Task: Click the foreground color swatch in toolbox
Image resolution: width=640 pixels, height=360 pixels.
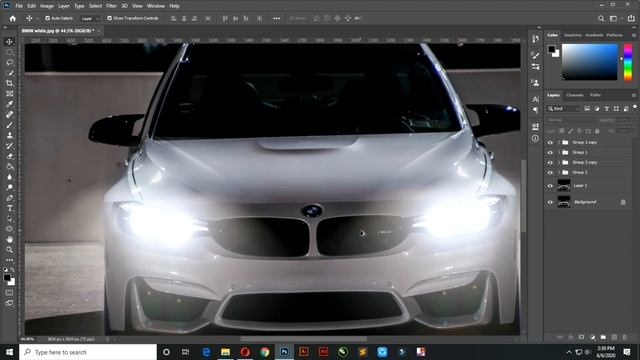Action: [x=7, y=278]
